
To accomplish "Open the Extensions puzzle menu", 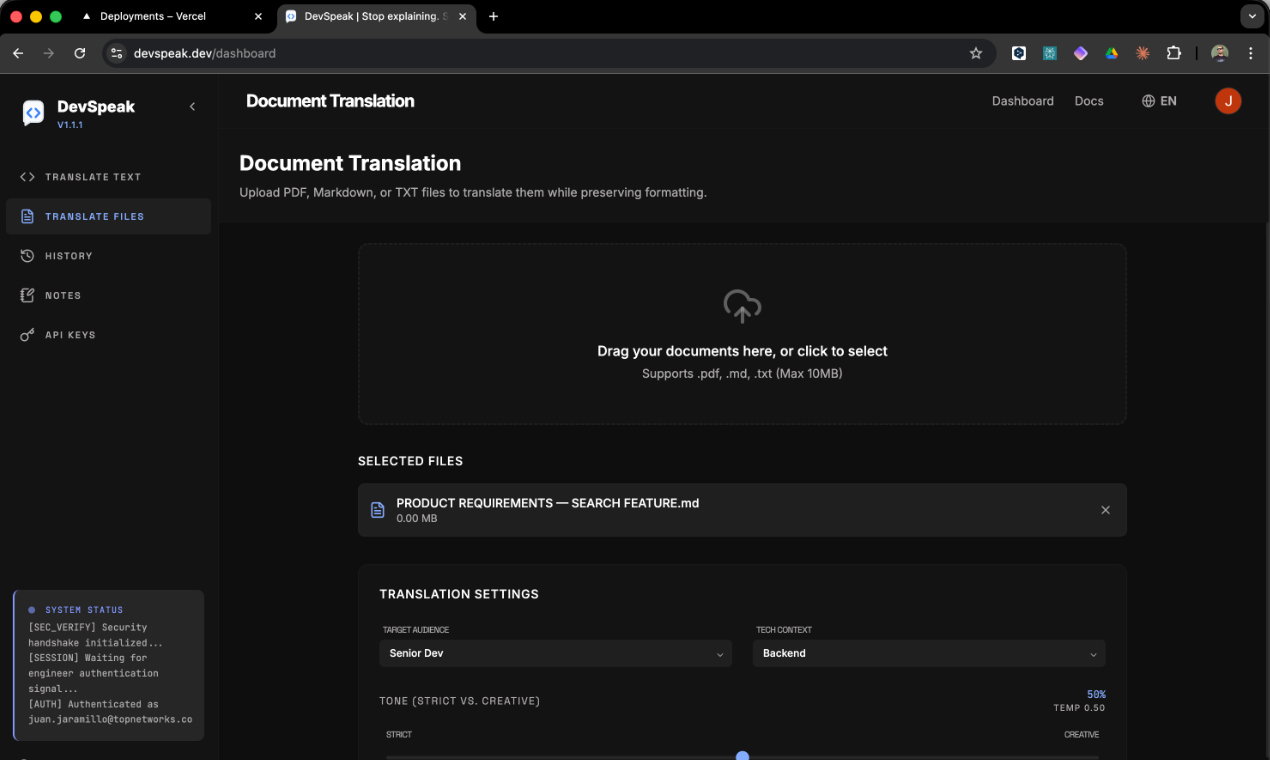I will (1174, 53).
